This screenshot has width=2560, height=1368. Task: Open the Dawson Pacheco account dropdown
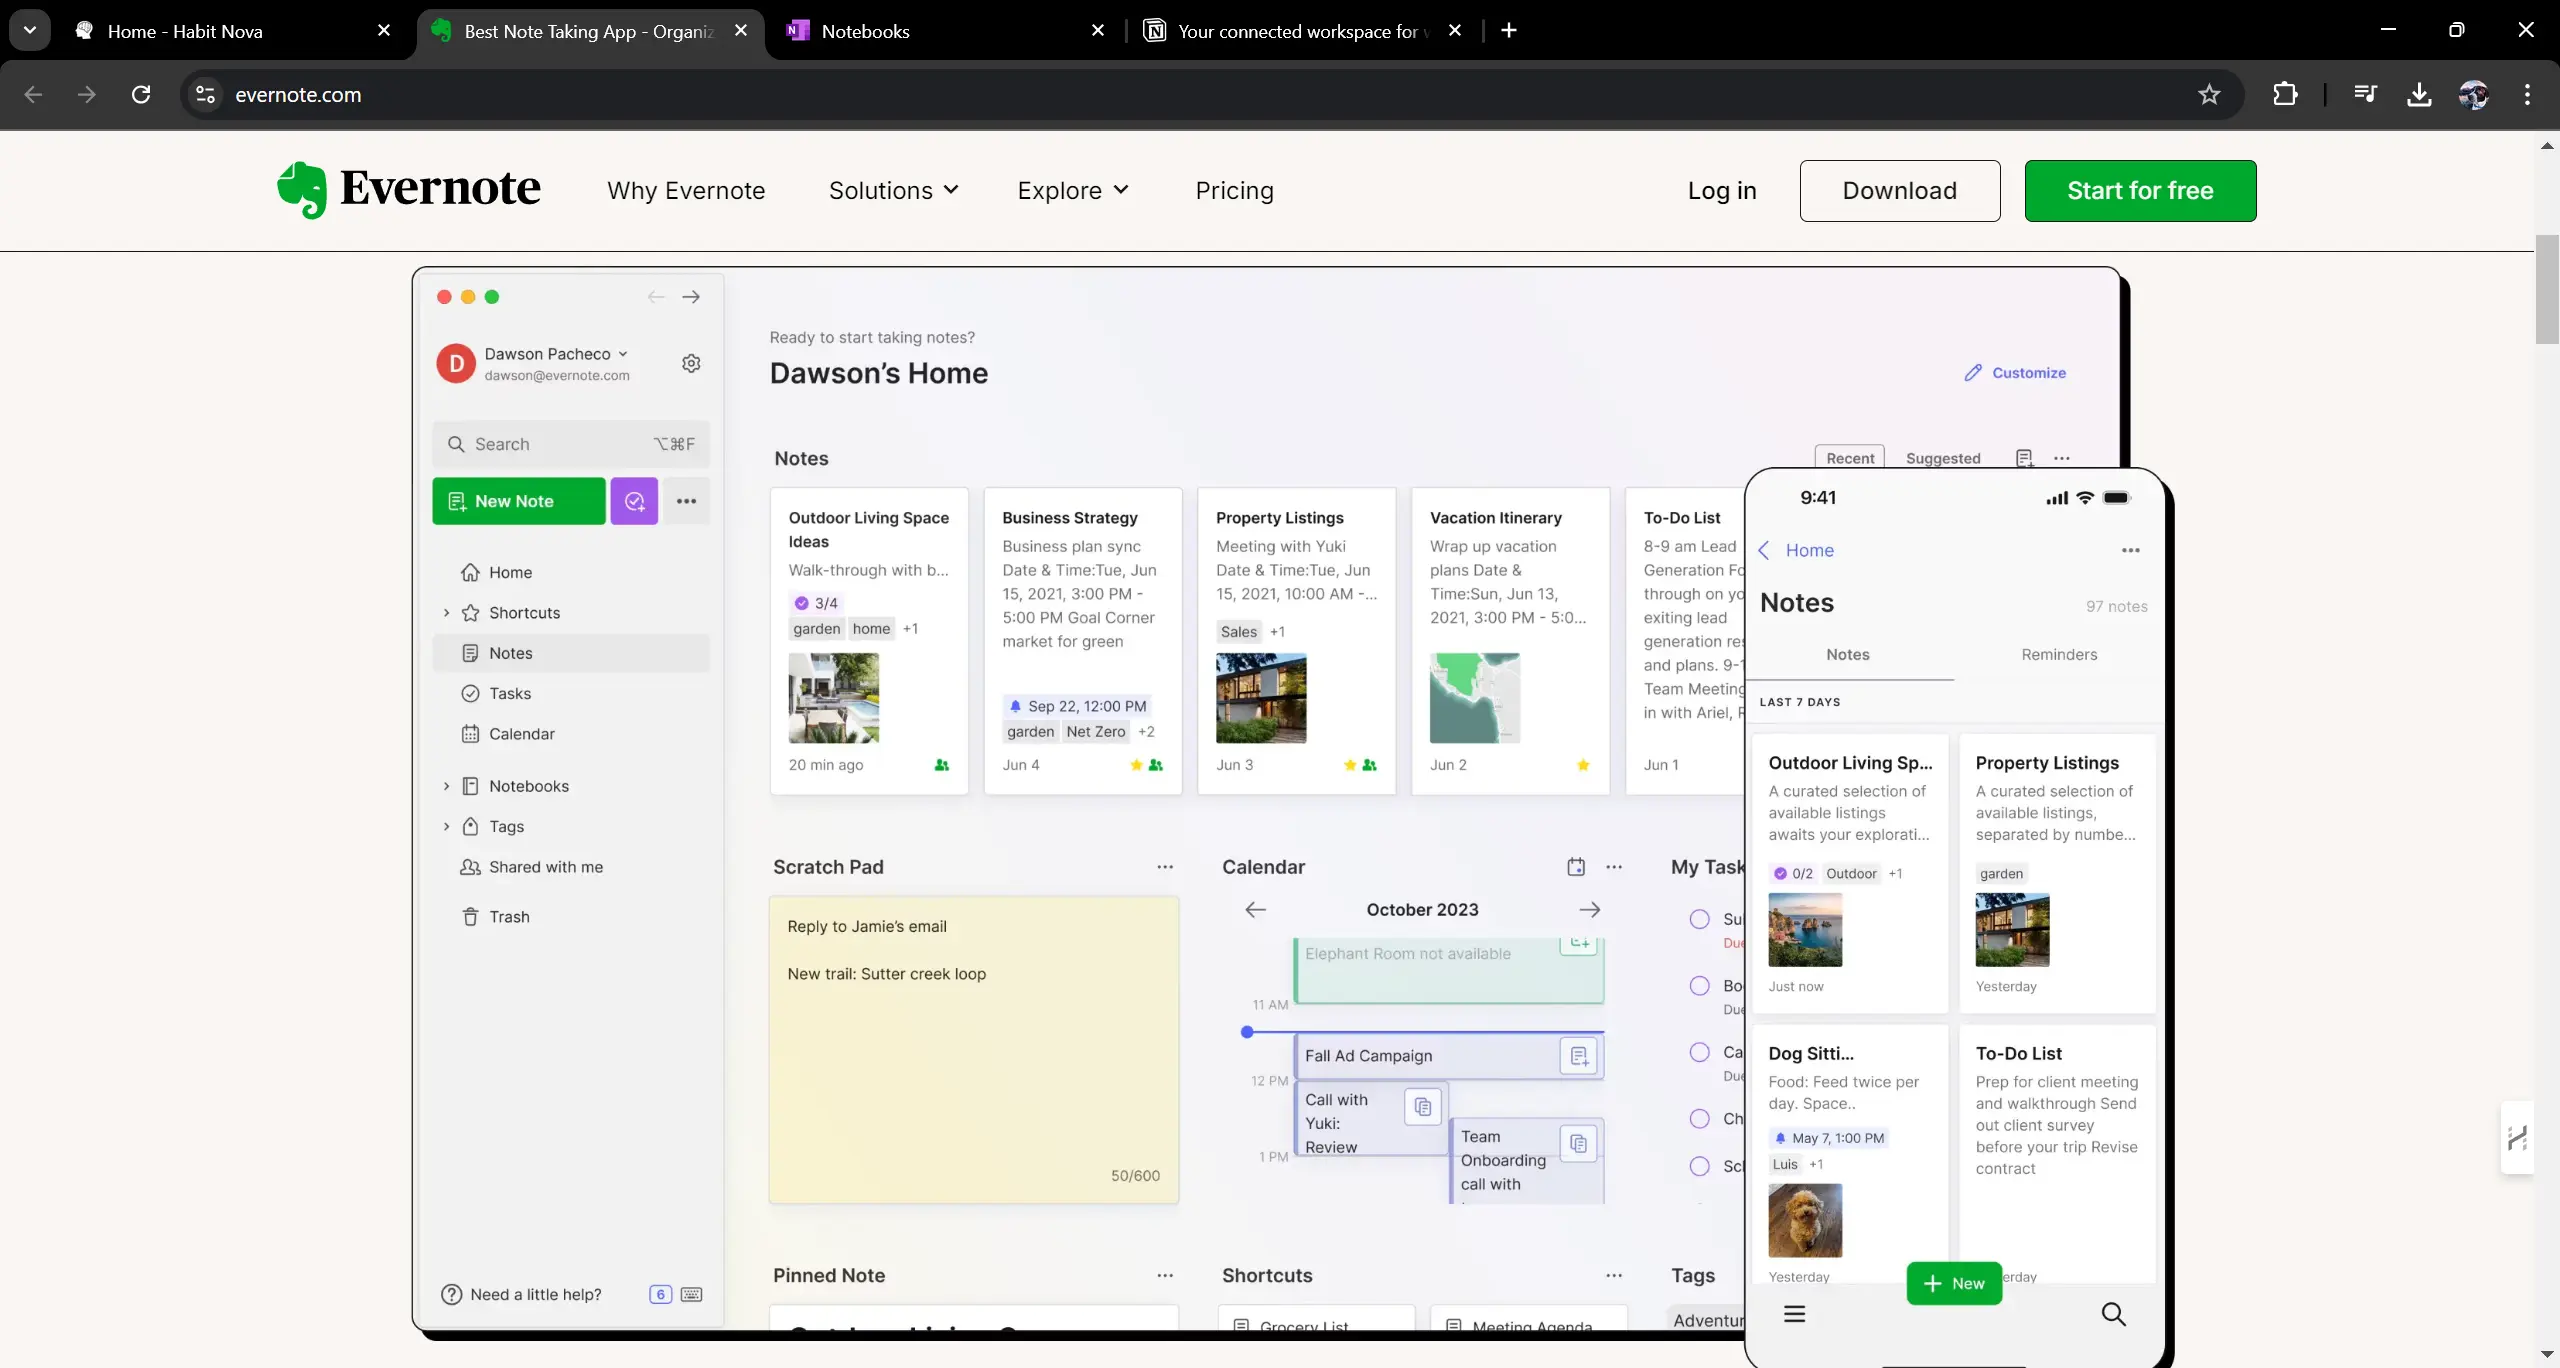556,354
